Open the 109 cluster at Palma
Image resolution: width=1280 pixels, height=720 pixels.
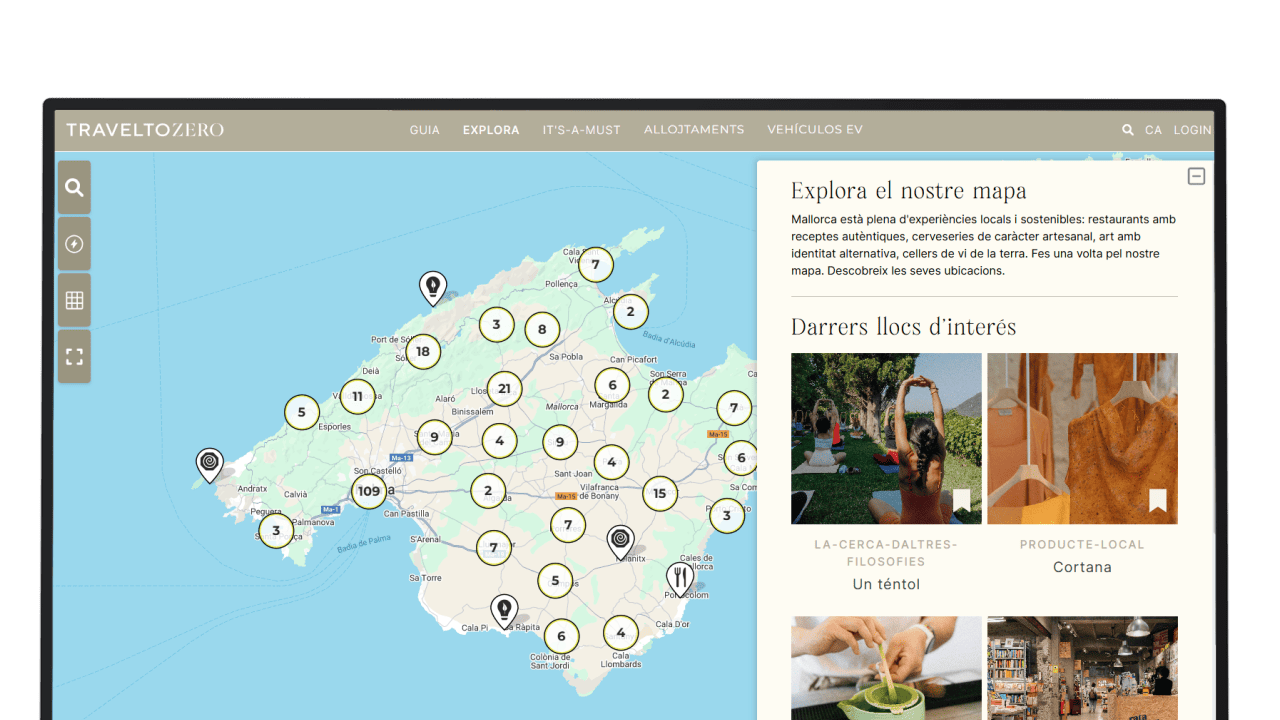pos(369,491)
